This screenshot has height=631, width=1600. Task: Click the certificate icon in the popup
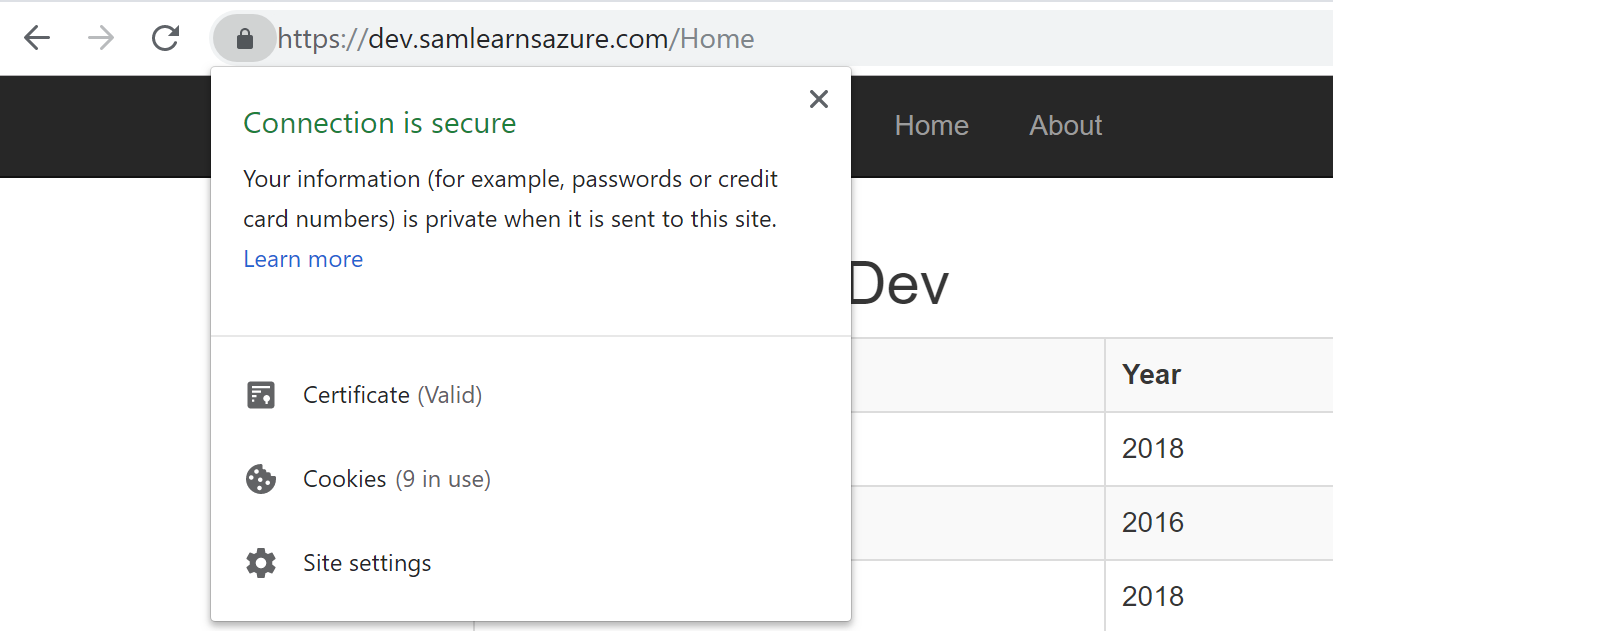(x=261, y=395)
